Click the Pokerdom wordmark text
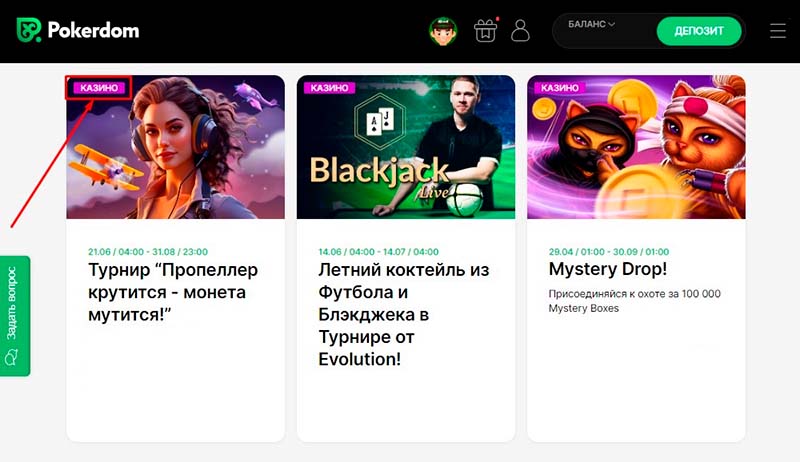This screenshot has width=800, height=462. (93, 30)
